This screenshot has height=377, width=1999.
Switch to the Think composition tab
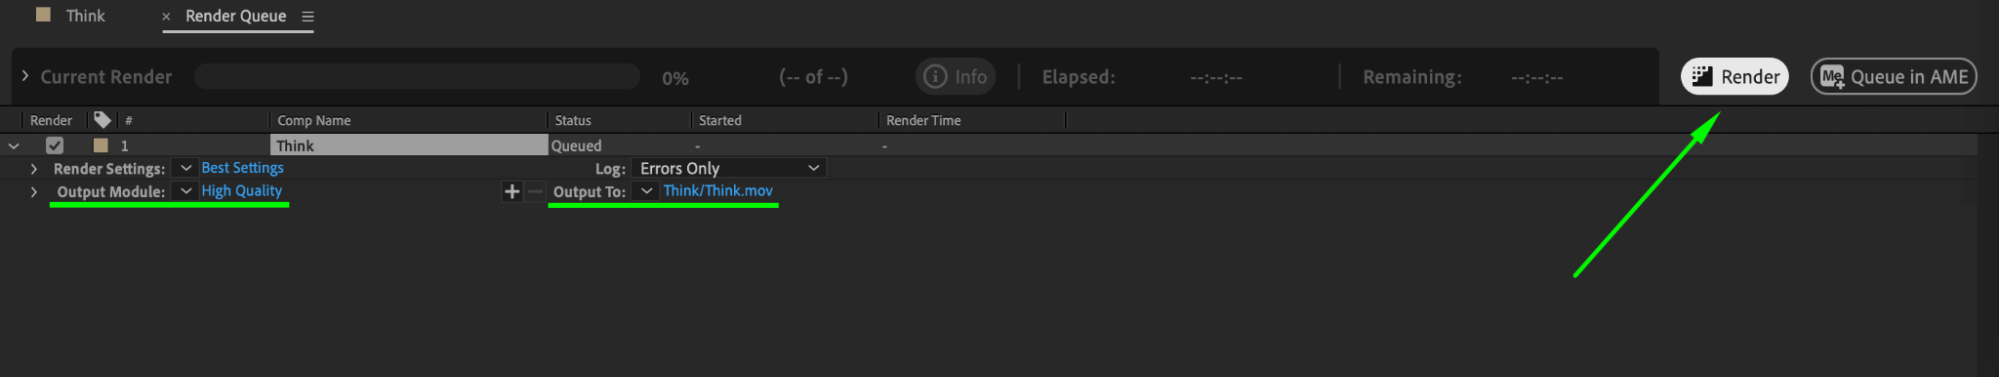85,16
